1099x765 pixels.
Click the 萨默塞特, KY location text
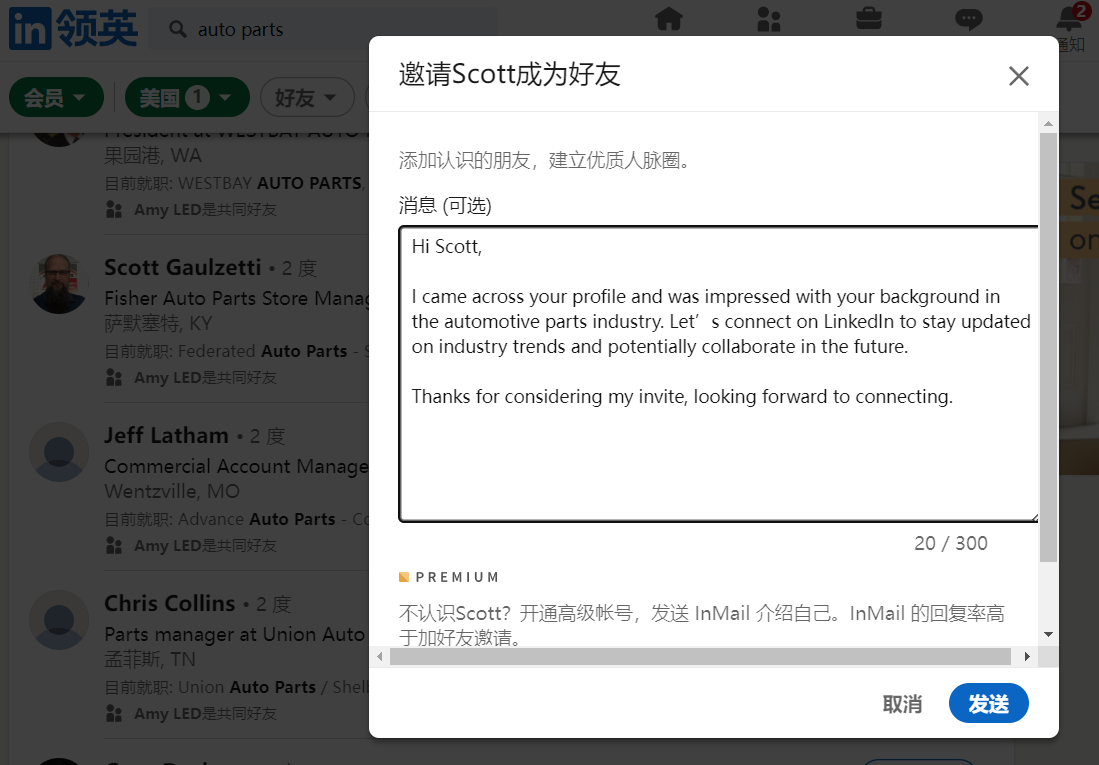point(158,323)
